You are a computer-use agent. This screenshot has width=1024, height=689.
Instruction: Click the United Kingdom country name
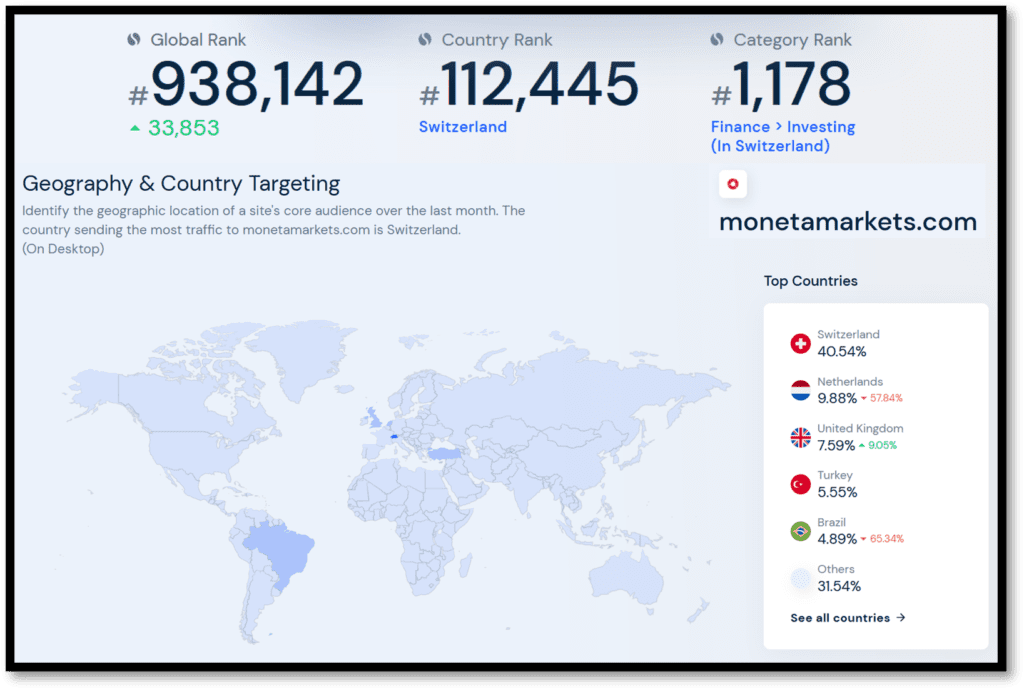click(860, 428)
